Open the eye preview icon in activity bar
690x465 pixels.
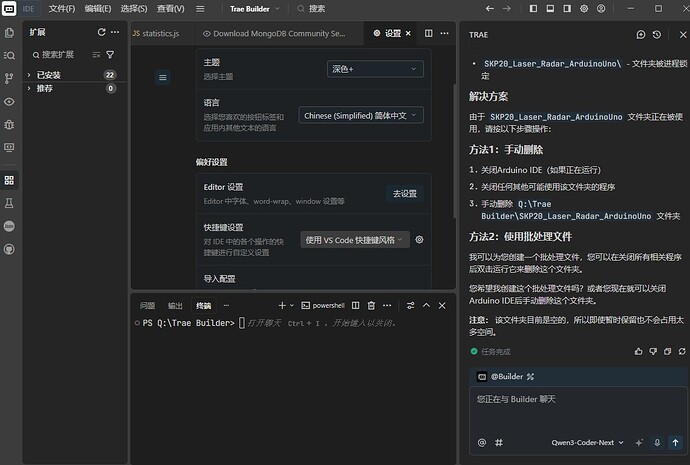9,102
